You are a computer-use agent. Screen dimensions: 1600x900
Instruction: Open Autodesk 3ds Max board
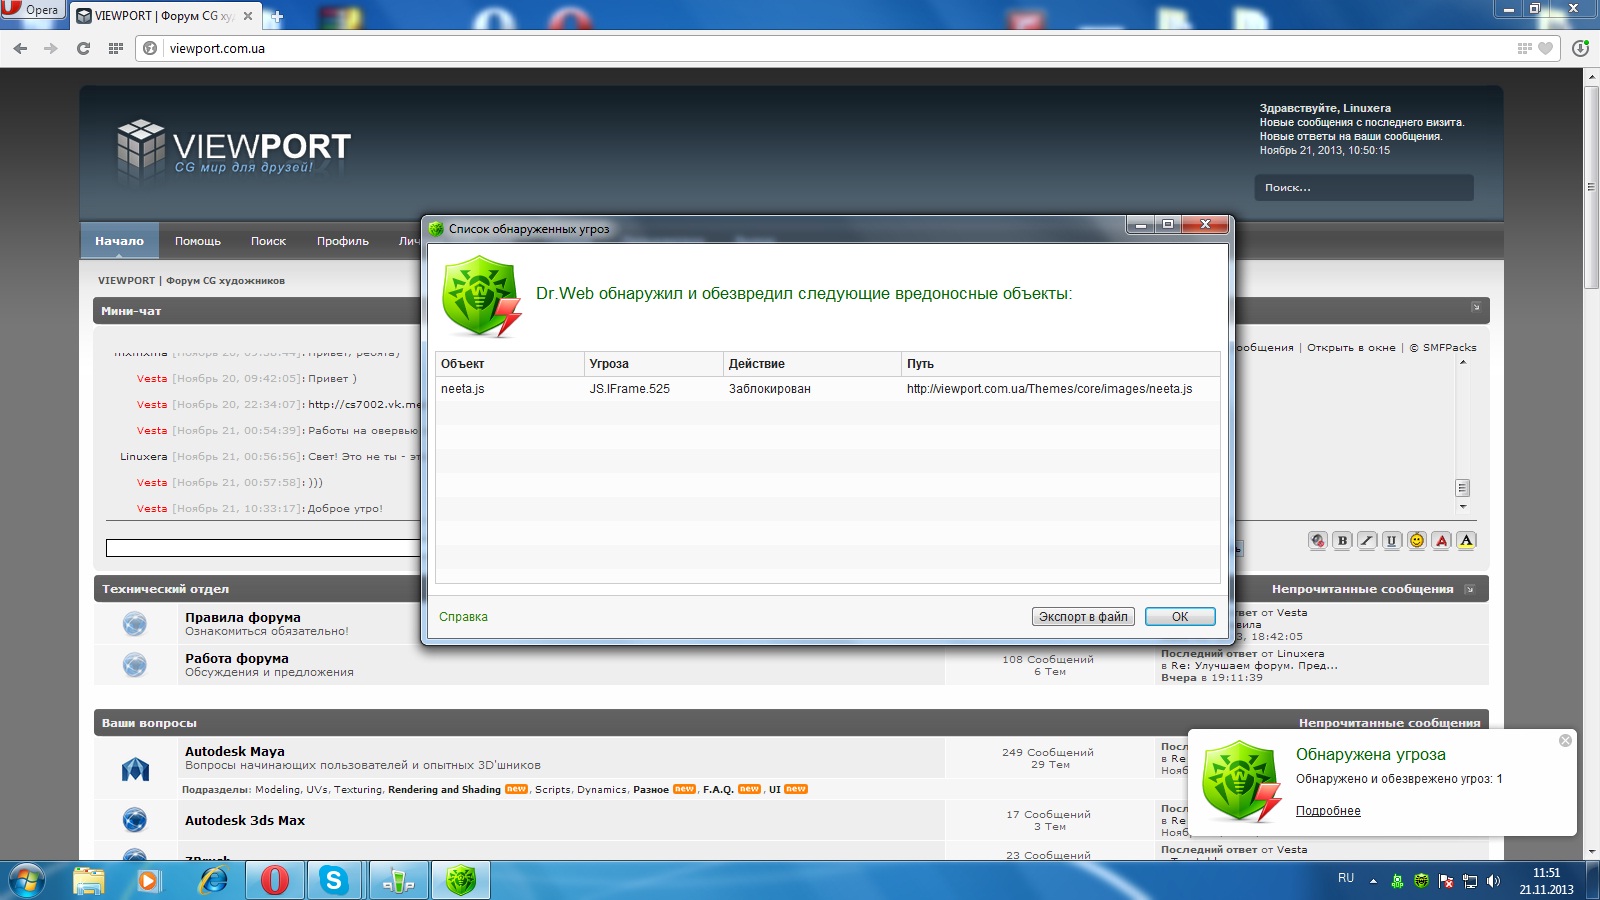point(245,821)
